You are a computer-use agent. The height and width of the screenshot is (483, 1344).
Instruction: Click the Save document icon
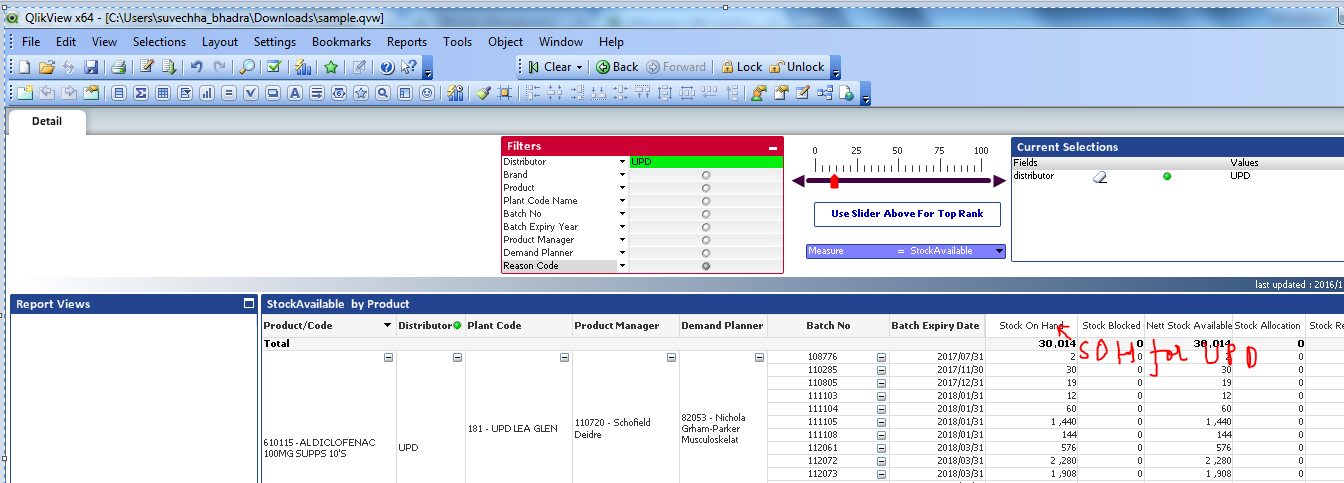tap(91, 67)
